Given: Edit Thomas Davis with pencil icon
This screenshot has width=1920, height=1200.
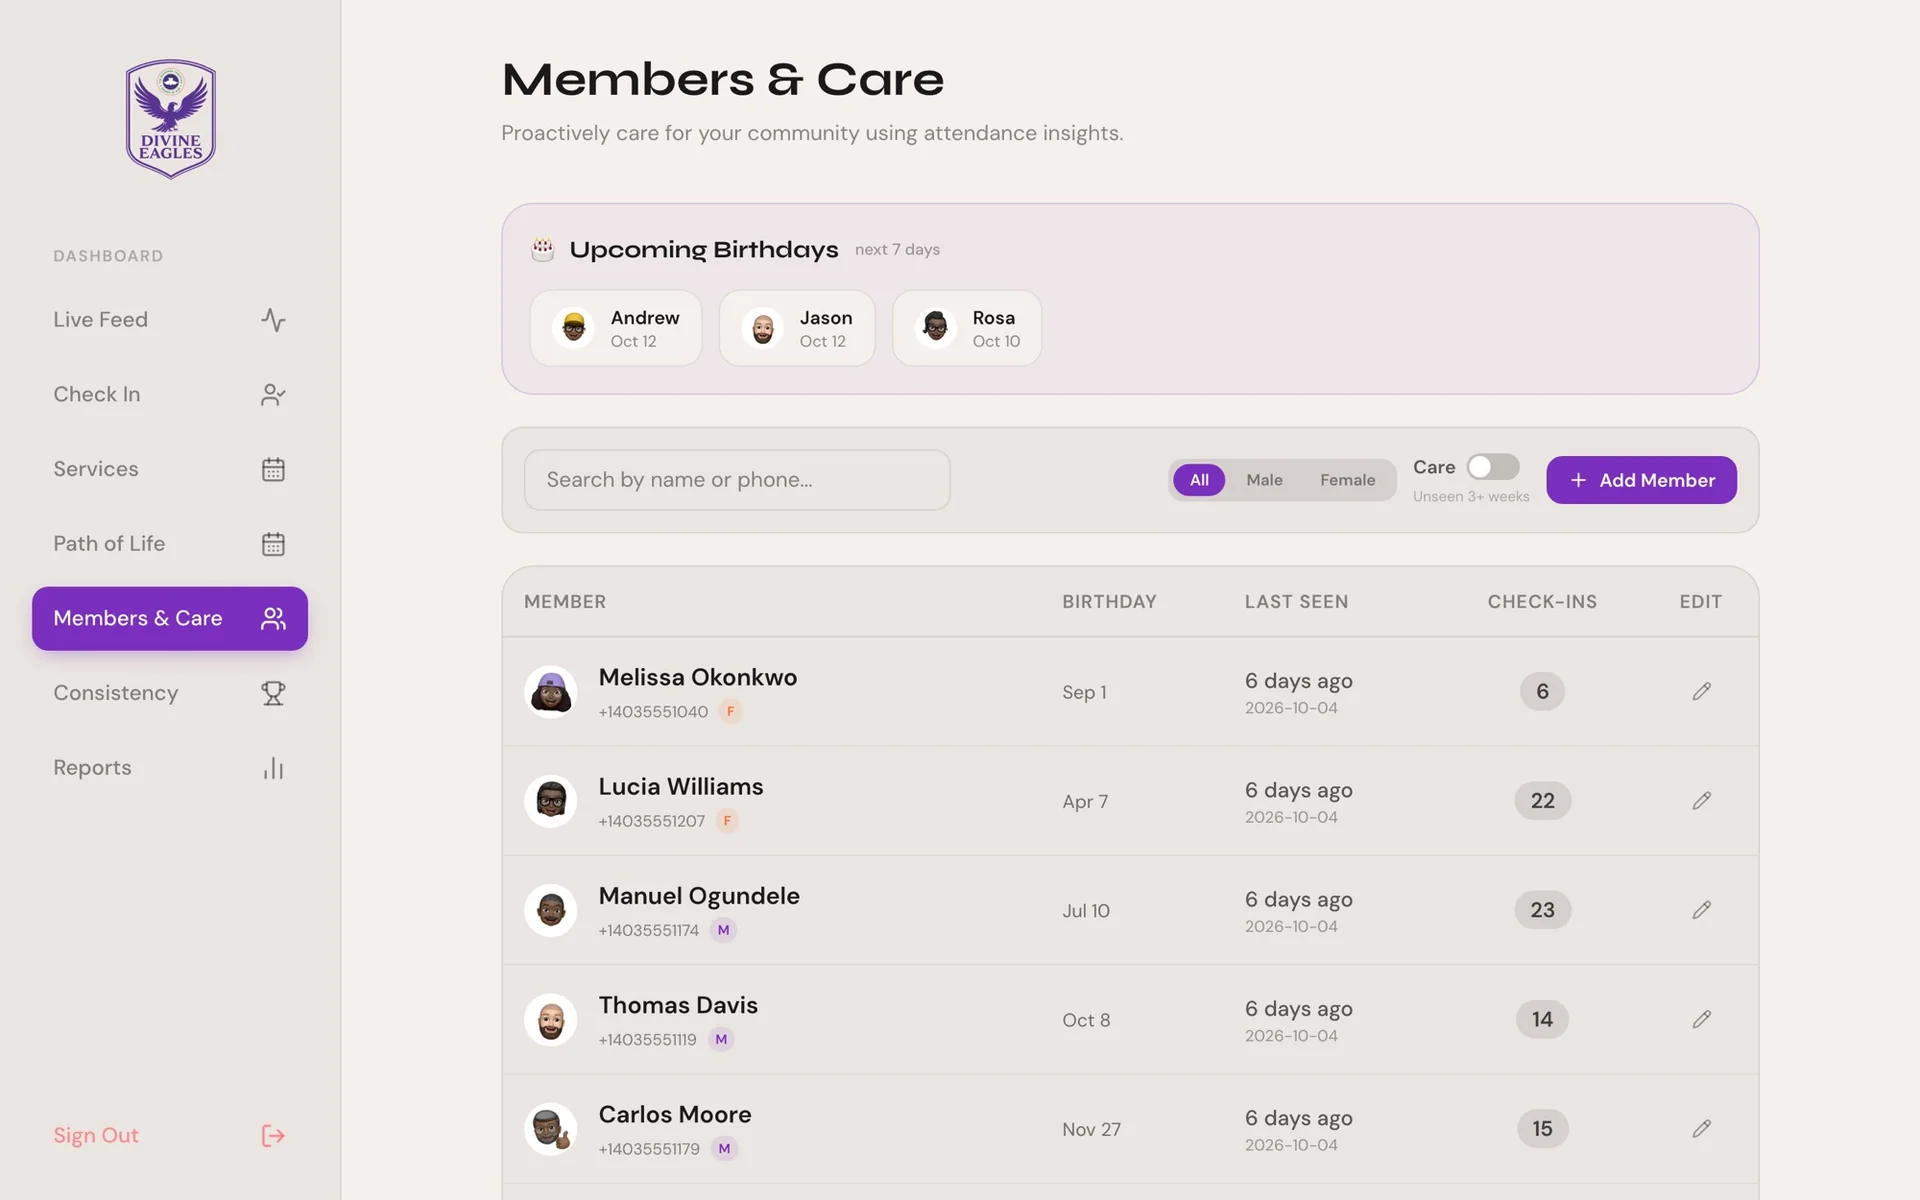Looking at the screenshot, I should coord(1701,1019).
